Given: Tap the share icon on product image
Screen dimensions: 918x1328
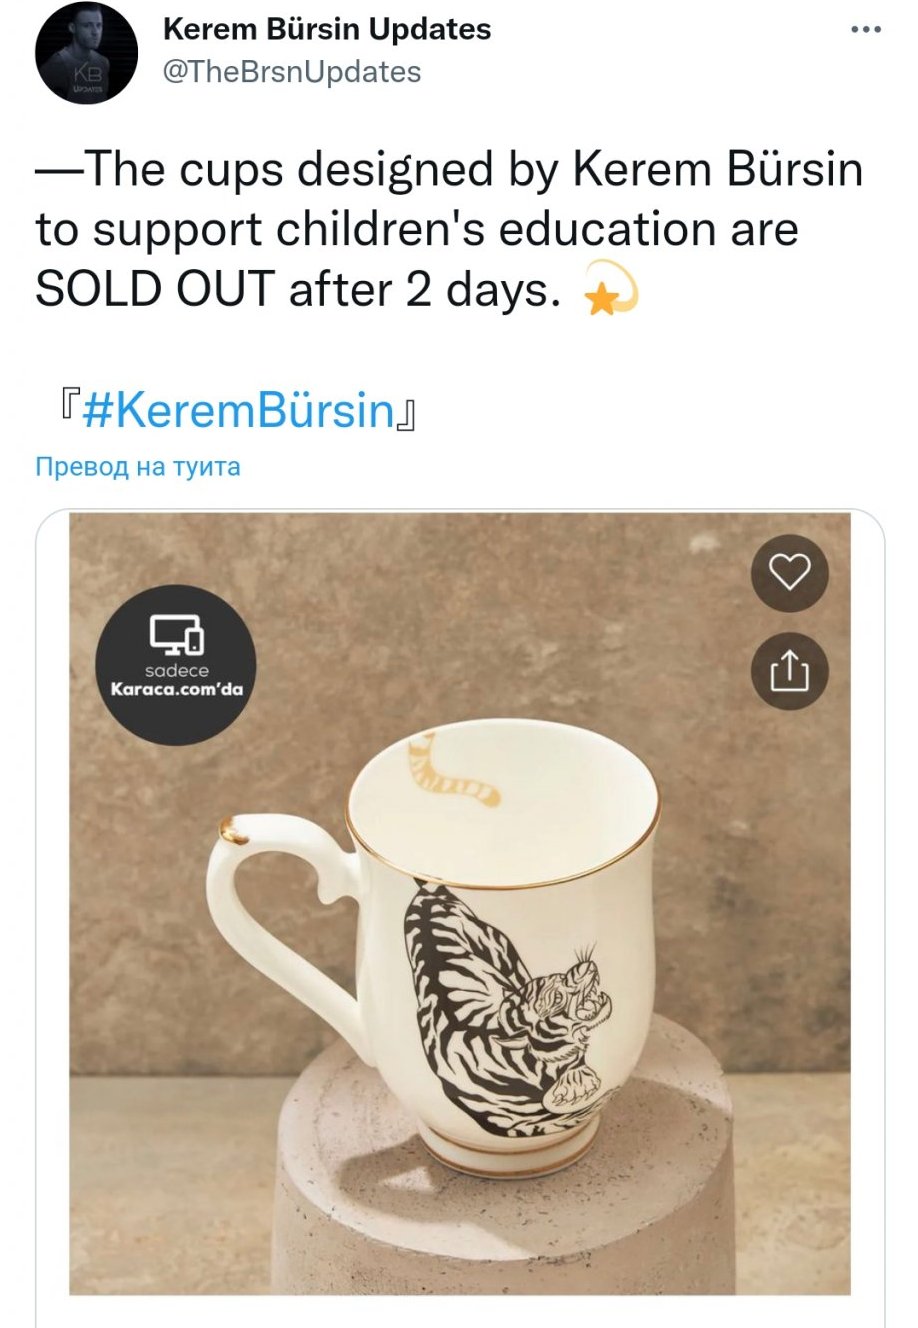Looking at the screenshot, I should 789,671.
